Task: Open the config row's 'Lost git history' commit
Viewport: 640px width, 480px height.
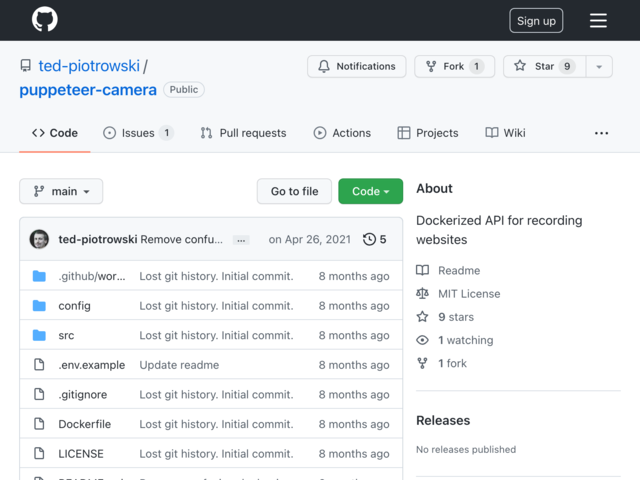Action: (x=216, y=306)
